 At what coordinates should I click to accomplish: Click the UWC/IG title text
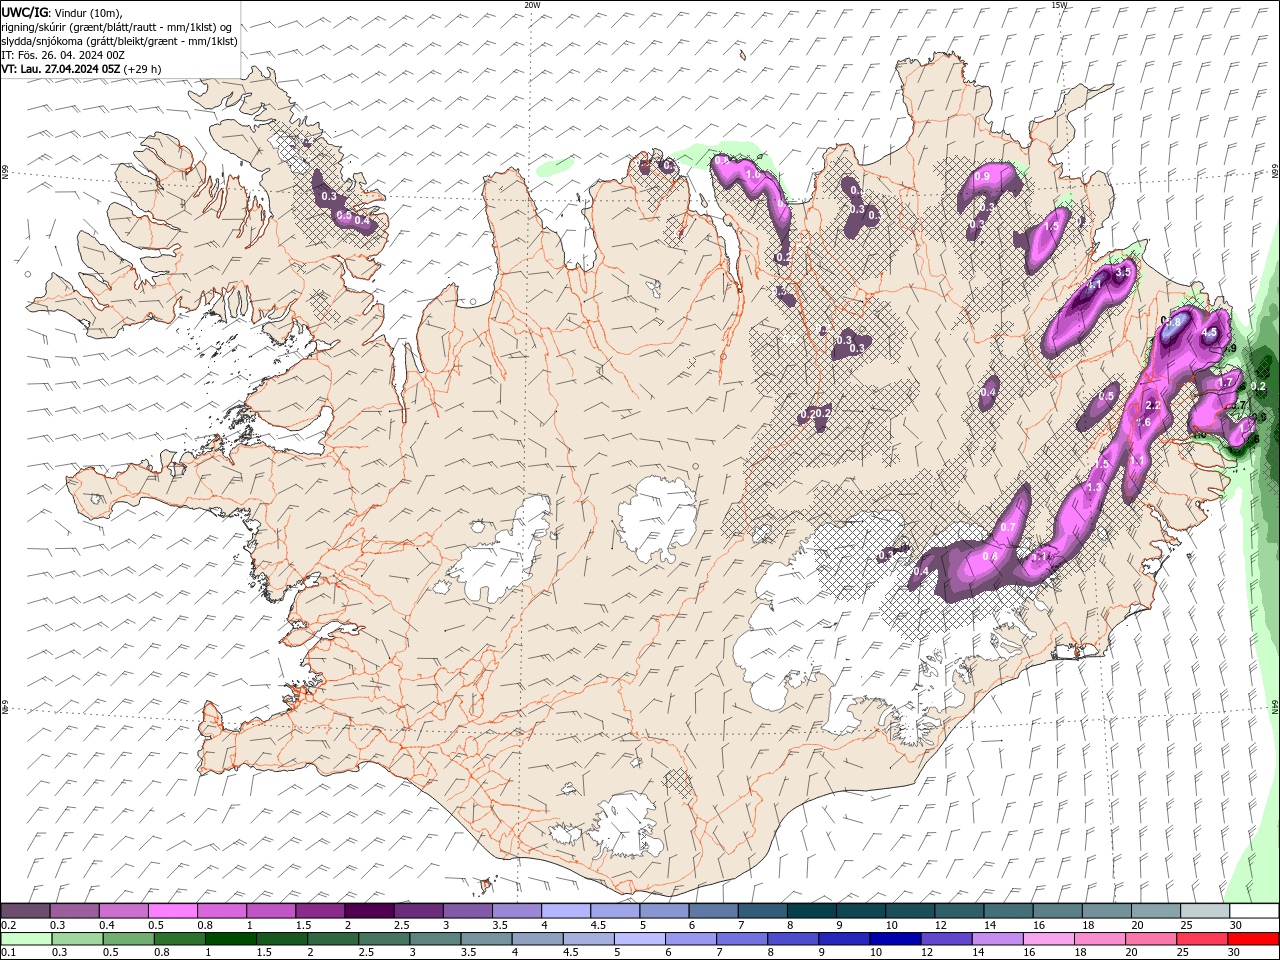(24, 12)
